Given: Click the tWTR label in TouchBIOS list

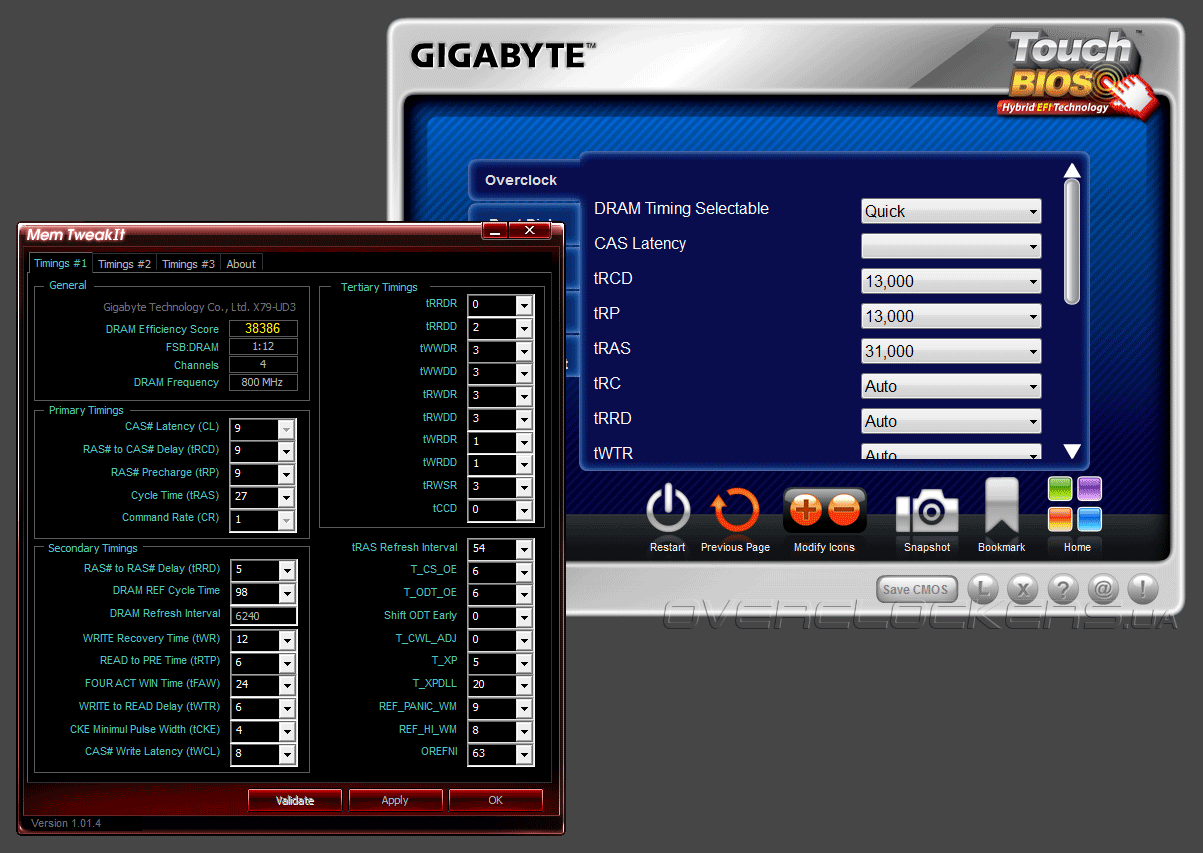Looking at the screenshot, I should click(613, 454).
